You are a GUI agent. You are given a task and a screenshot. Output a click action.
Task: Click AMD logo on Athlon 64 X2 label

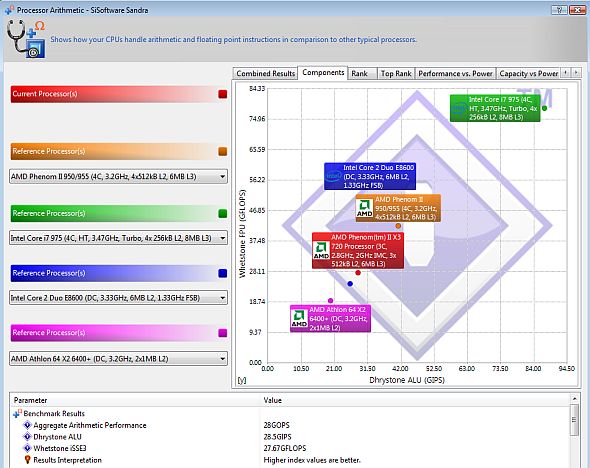click(299, 318)
